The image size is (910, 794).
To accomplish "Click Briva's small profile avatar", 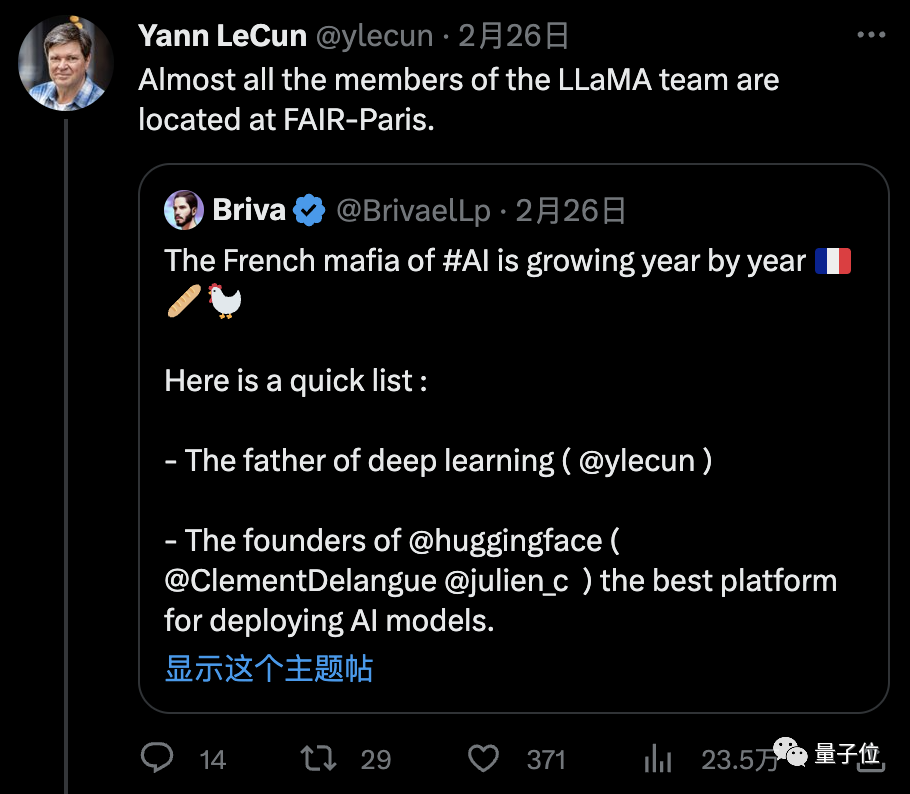I will 184,210.
